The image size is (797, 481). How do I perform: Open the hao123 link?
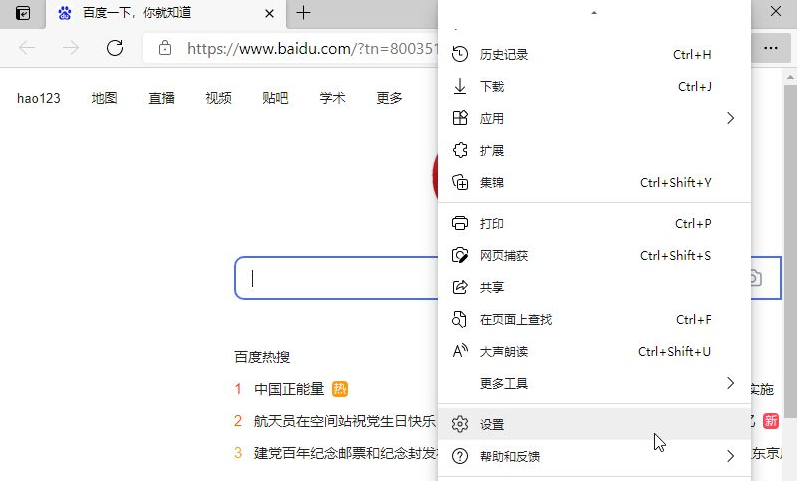(x=39, y=97)
